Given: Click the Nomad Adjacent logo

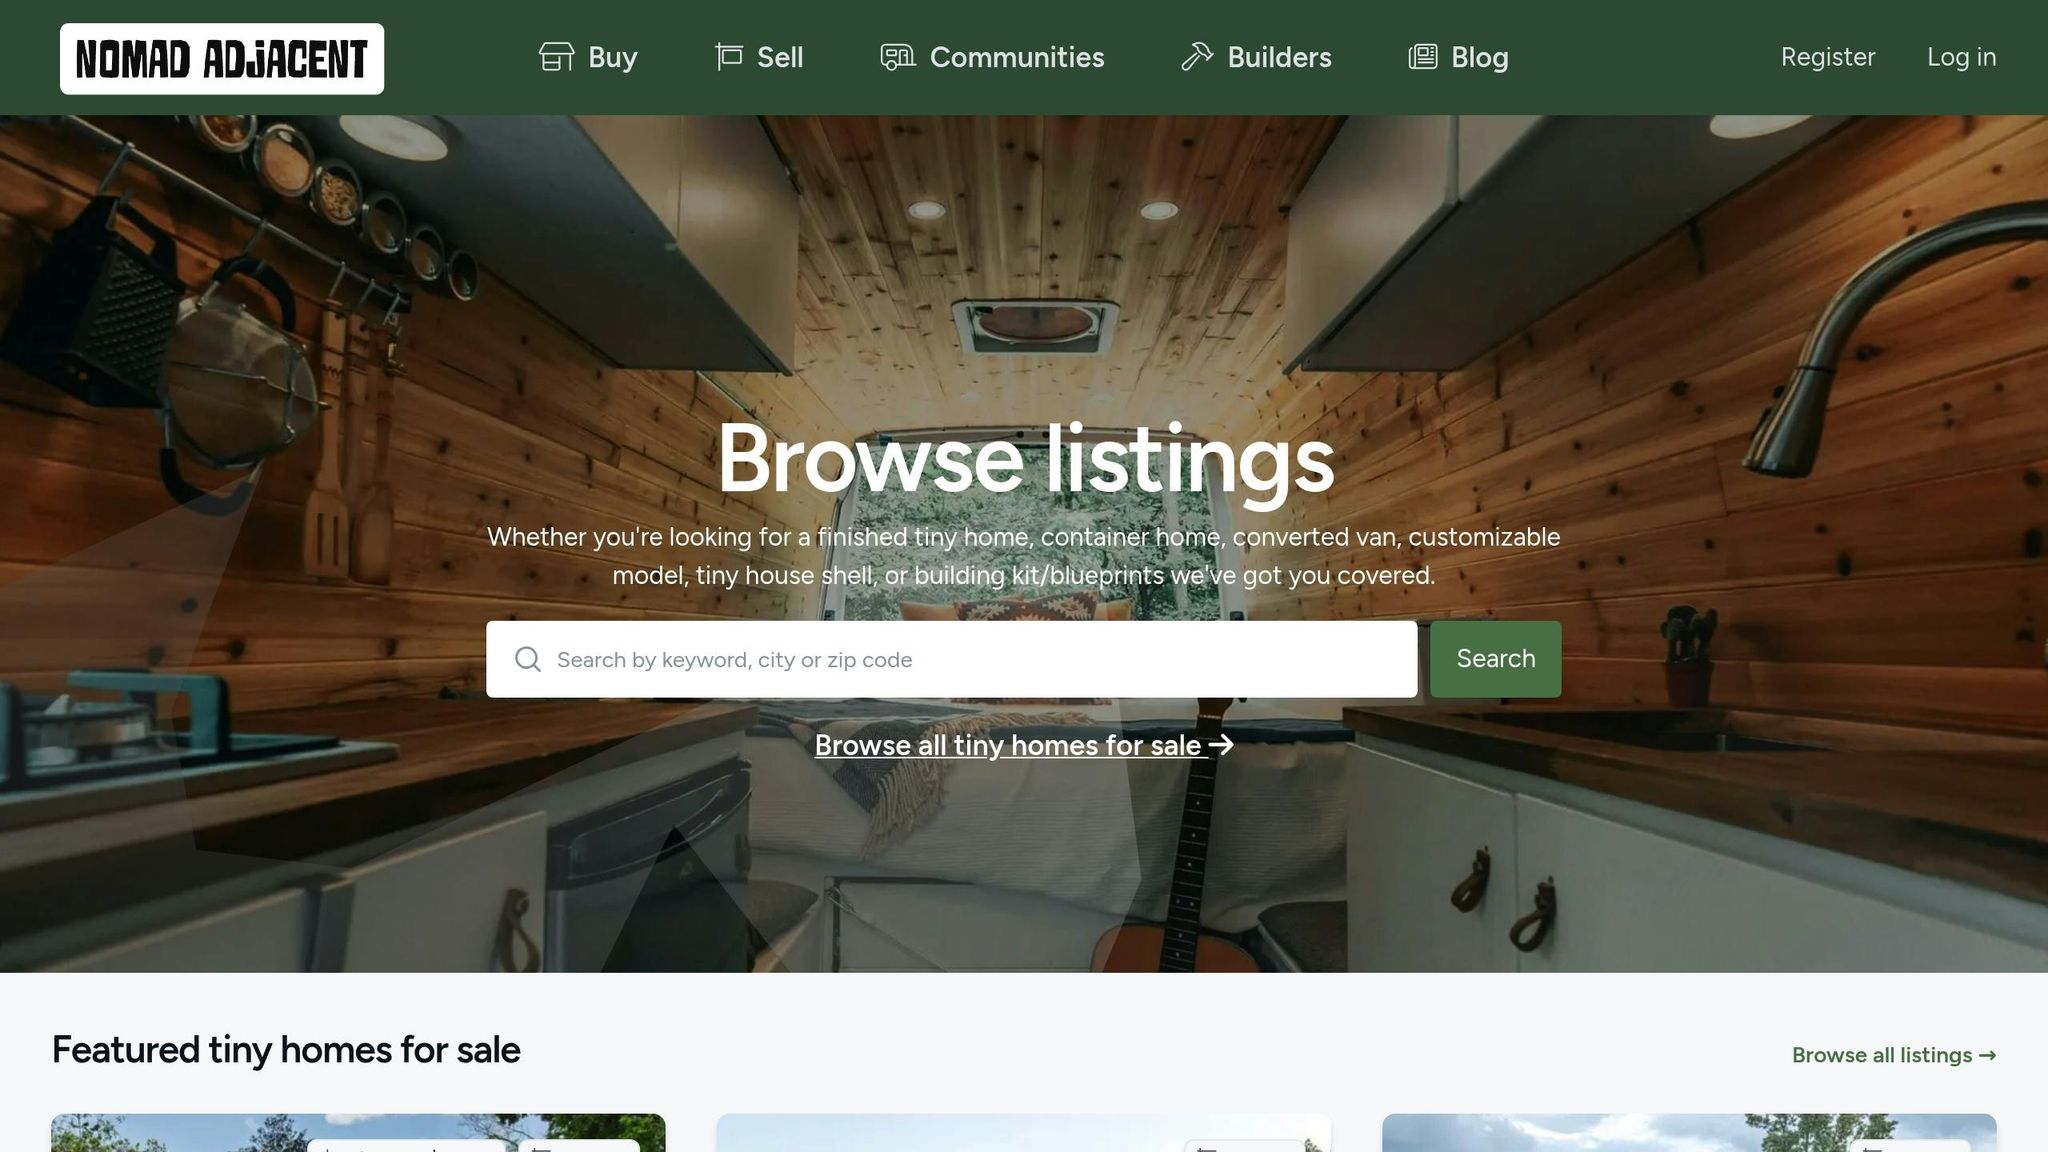Looking at the screenshot, I should 222,59.
